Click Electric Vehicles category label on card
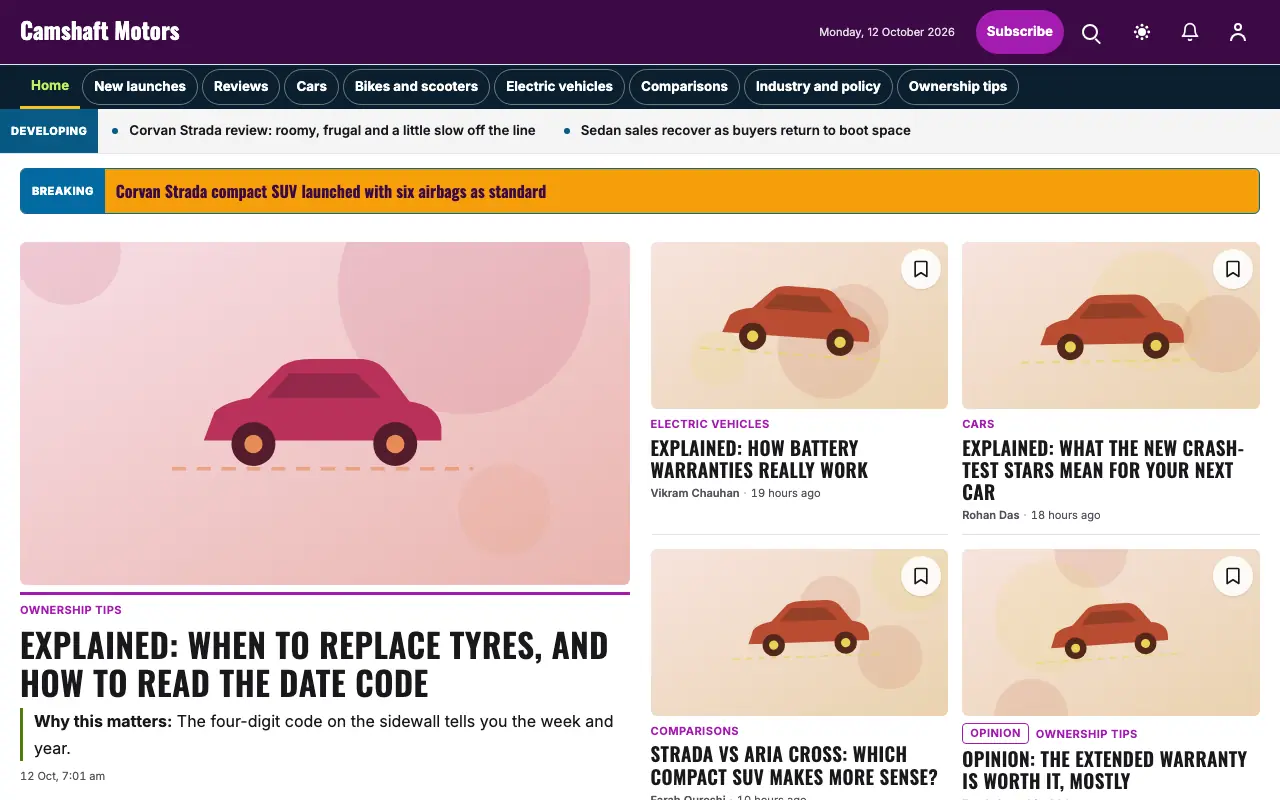Screen dimensions: 1280x800 click(x=710, y=424)
